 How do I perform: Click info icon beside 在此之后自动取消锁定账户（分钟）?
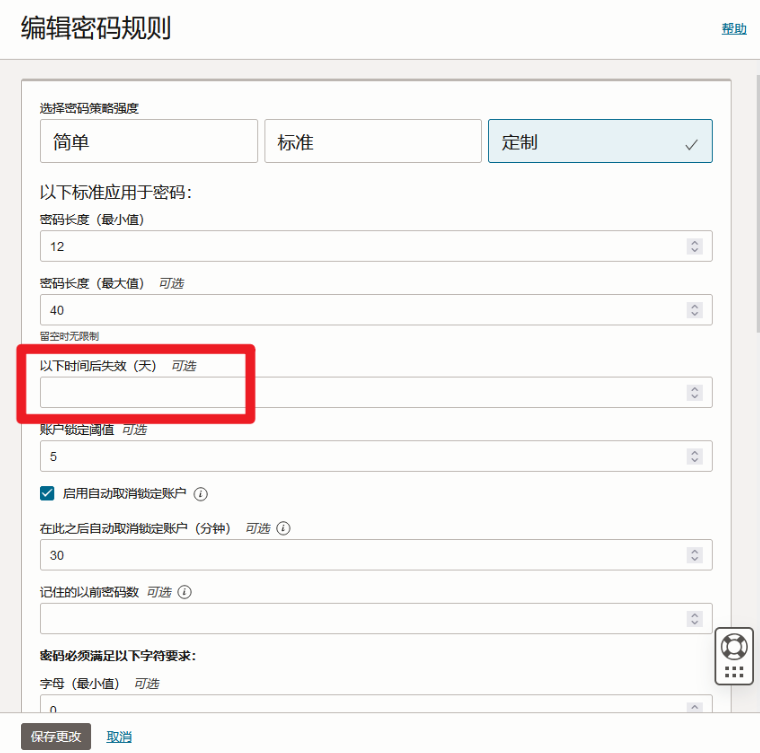pyautogui.click(x=283, y=529)
